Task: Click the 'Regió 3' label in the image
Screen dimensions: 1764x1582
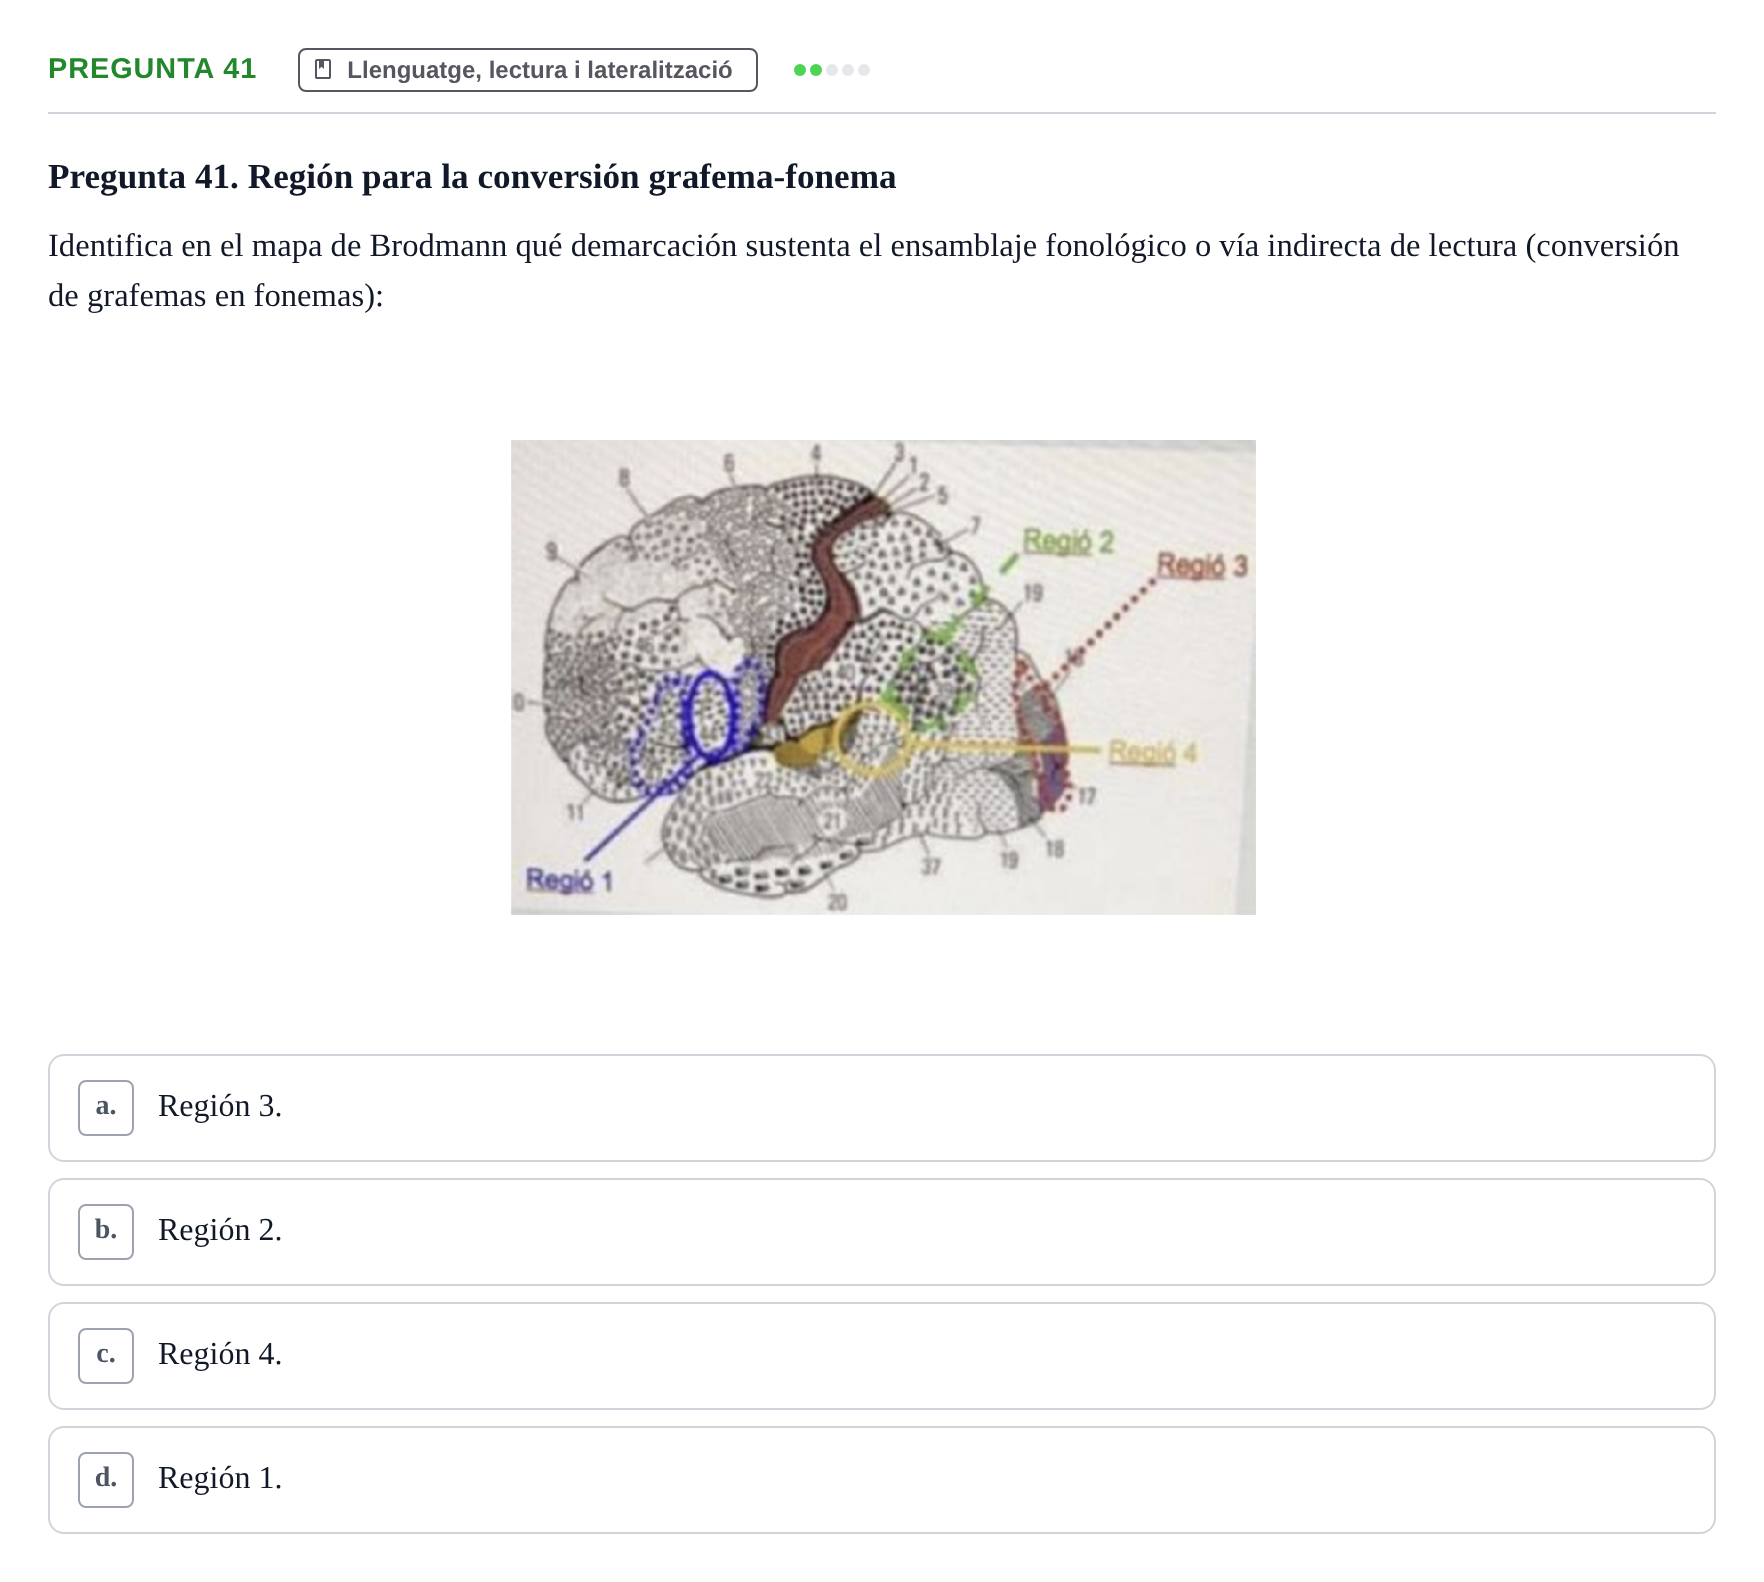Action: click(x=1202, y=566)
